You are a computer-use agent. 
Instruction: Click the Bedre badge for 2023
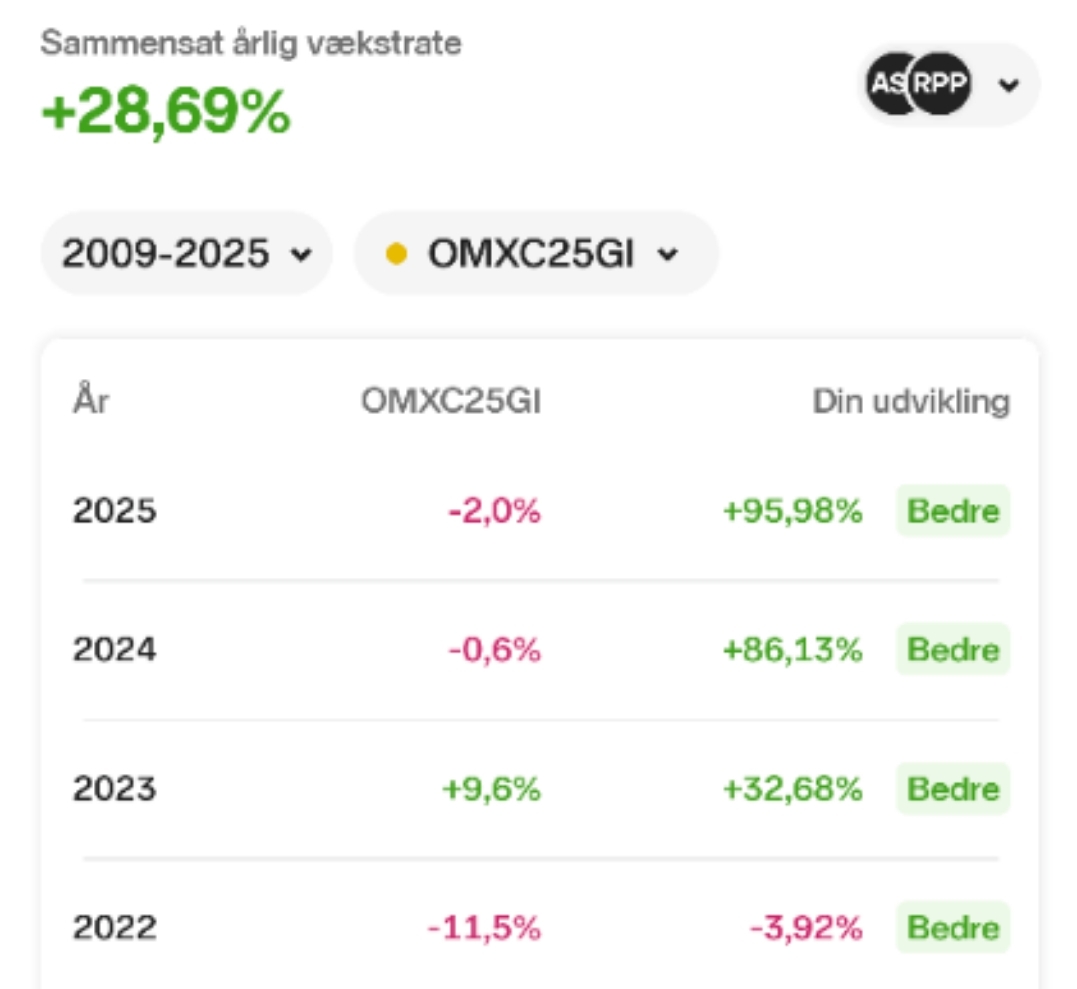[x=953, y=788]
